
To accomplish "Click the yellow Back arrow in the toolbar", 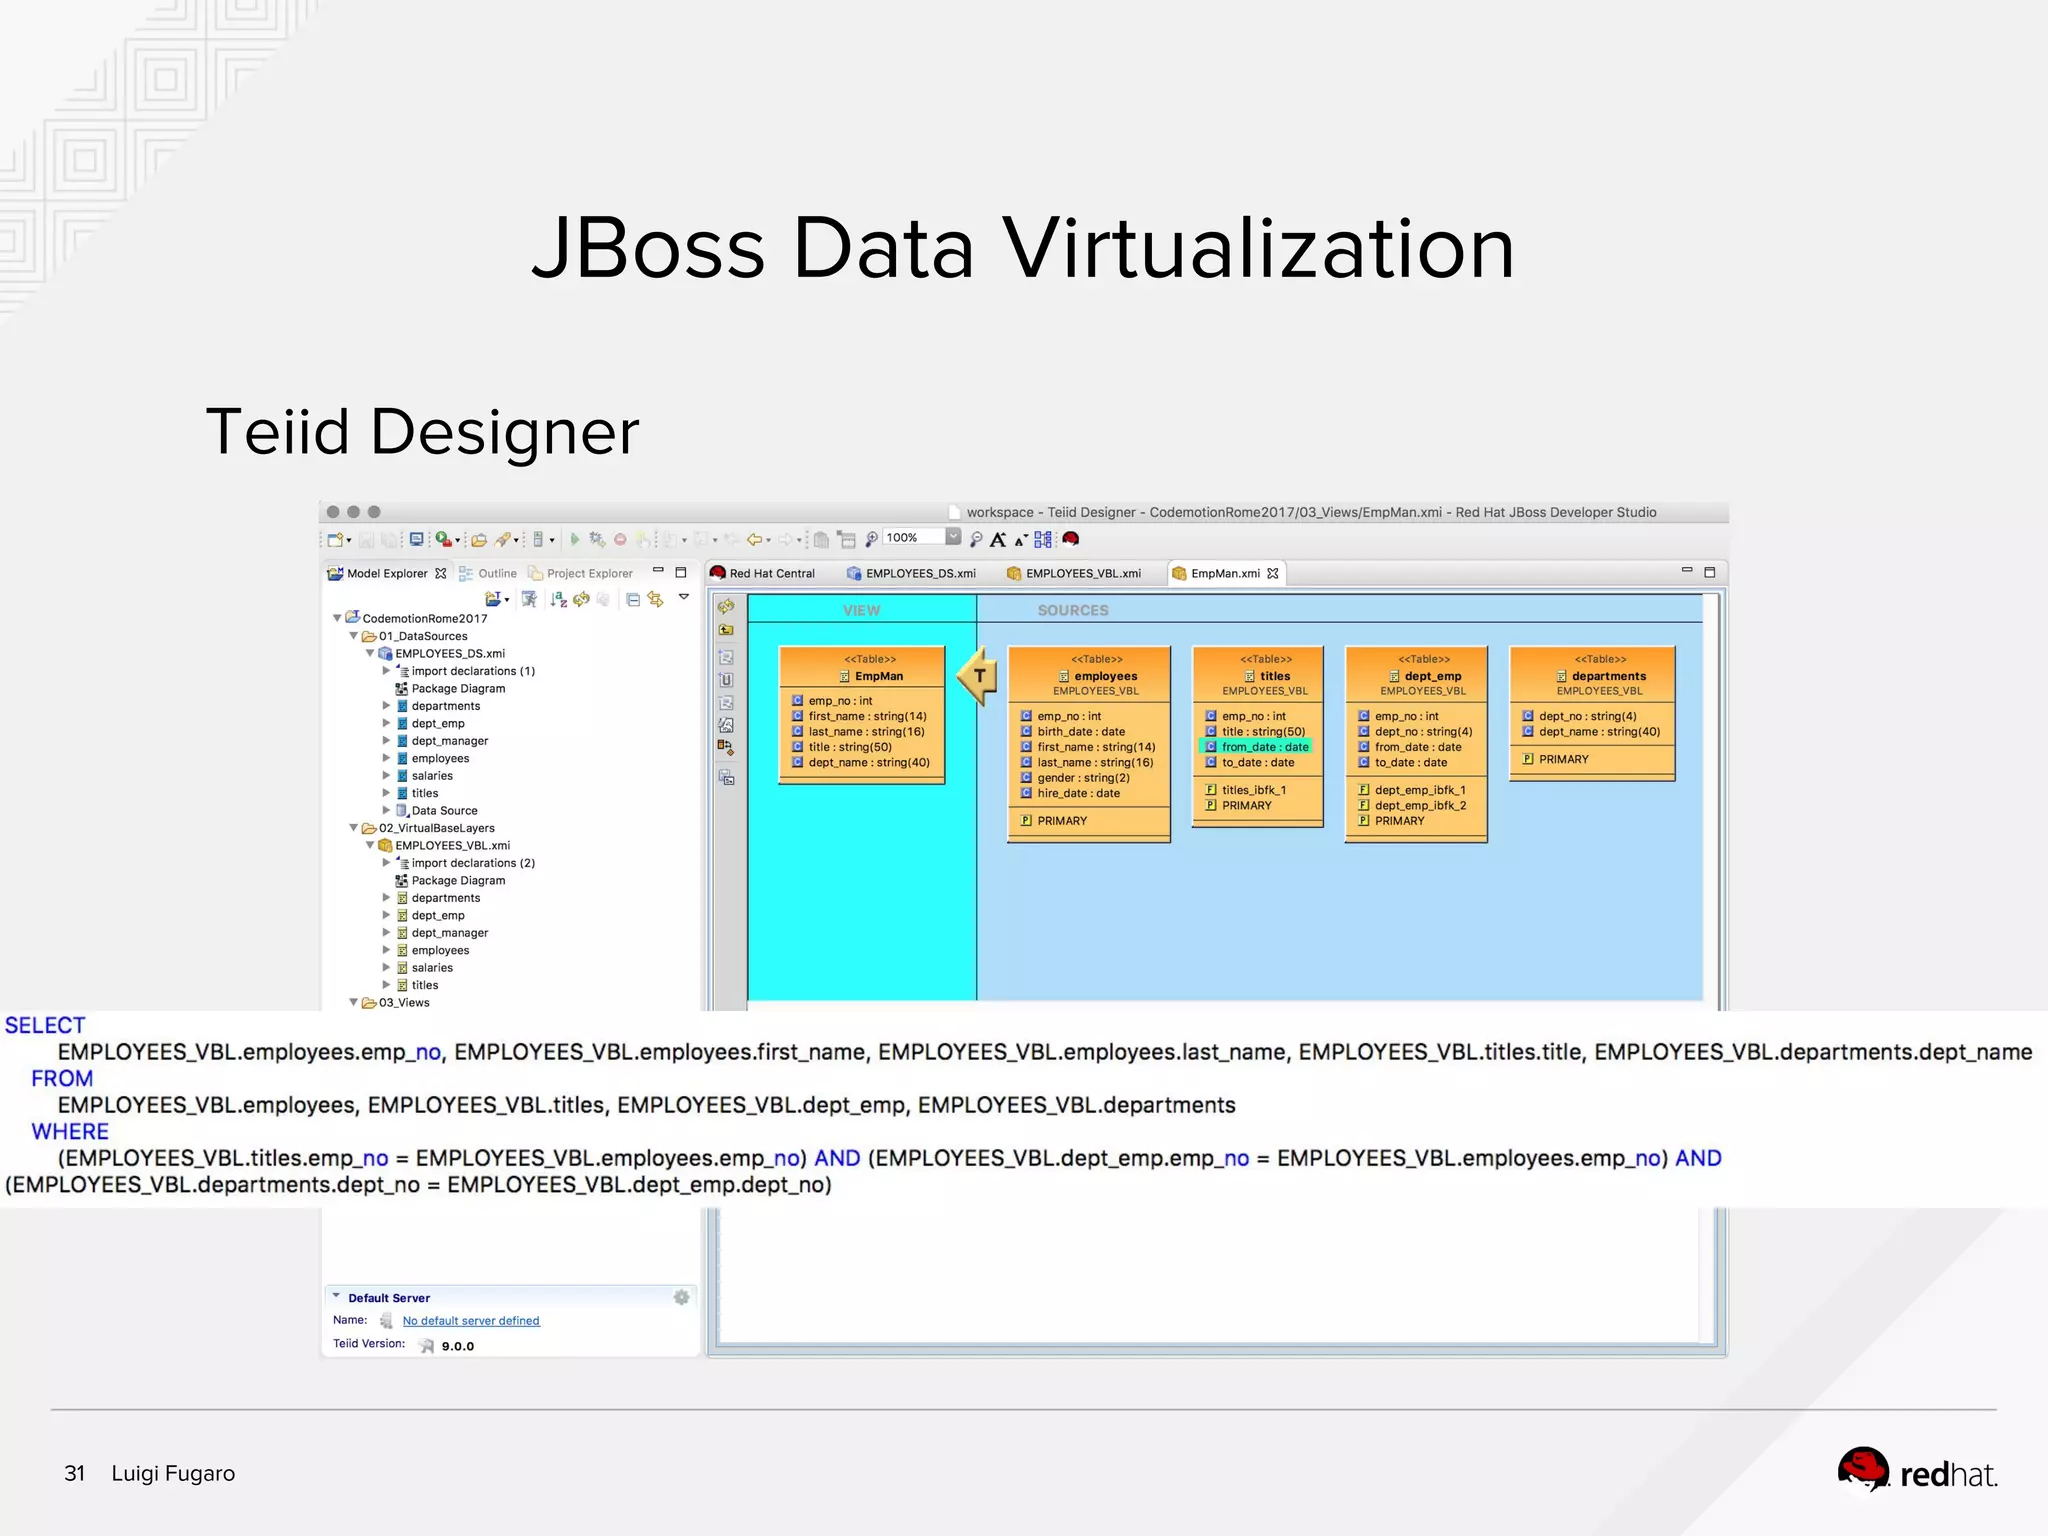I will coord(755,539).
